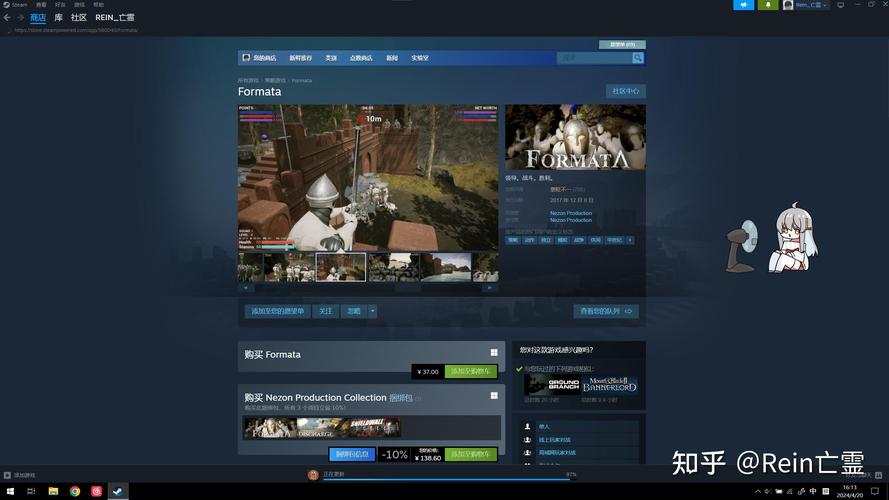Click the 关注 (Follow) button
This screenshot has height=500, width=889.
pyautogui.click(x=325, y=311)
